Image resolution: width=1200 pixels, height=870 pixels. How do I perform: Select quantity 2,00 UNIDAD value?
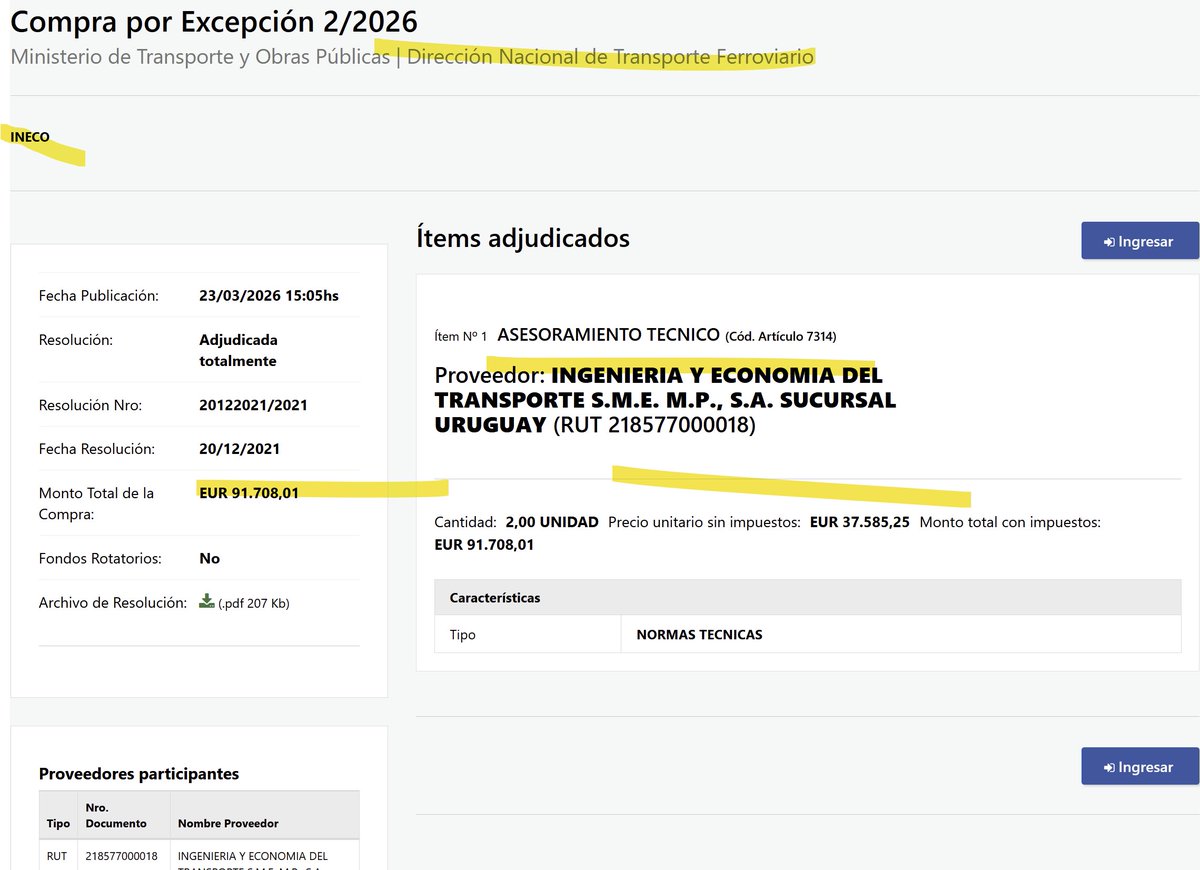[x=552, y=522]
